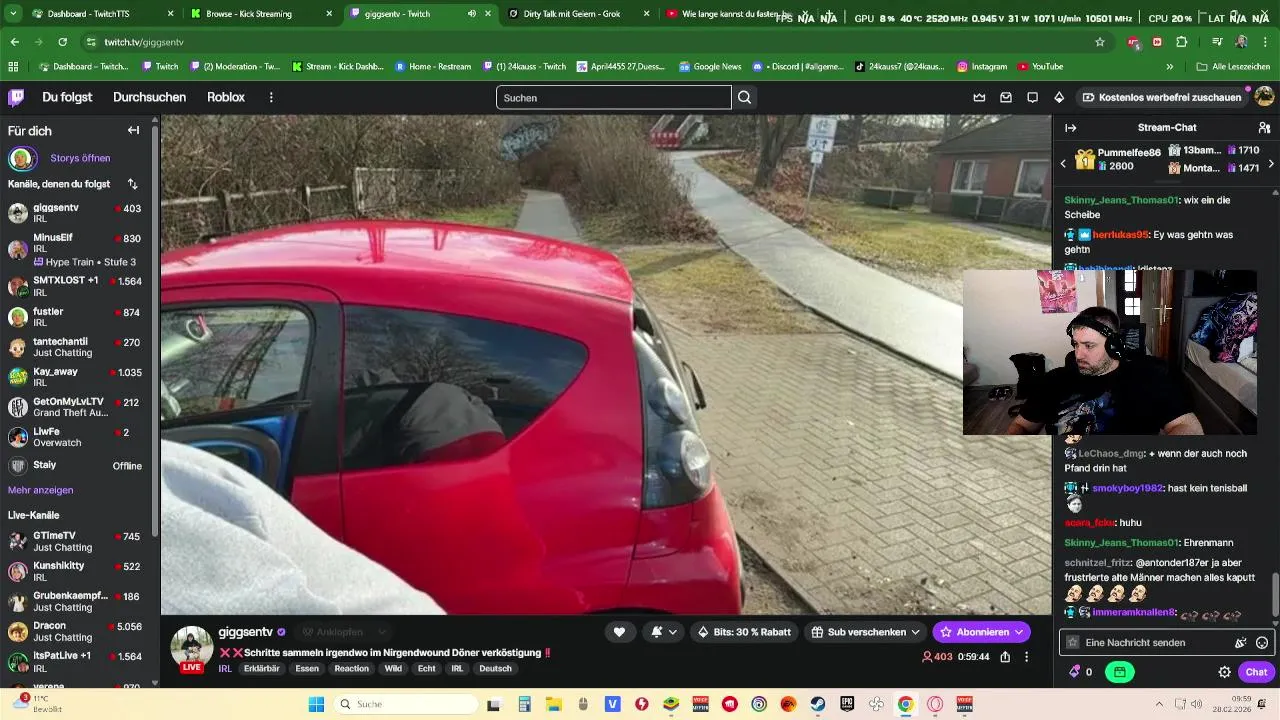Click the chat scrollbar thumb
The width and height of the screenshot is (1280, 720).
(1274, 595)
